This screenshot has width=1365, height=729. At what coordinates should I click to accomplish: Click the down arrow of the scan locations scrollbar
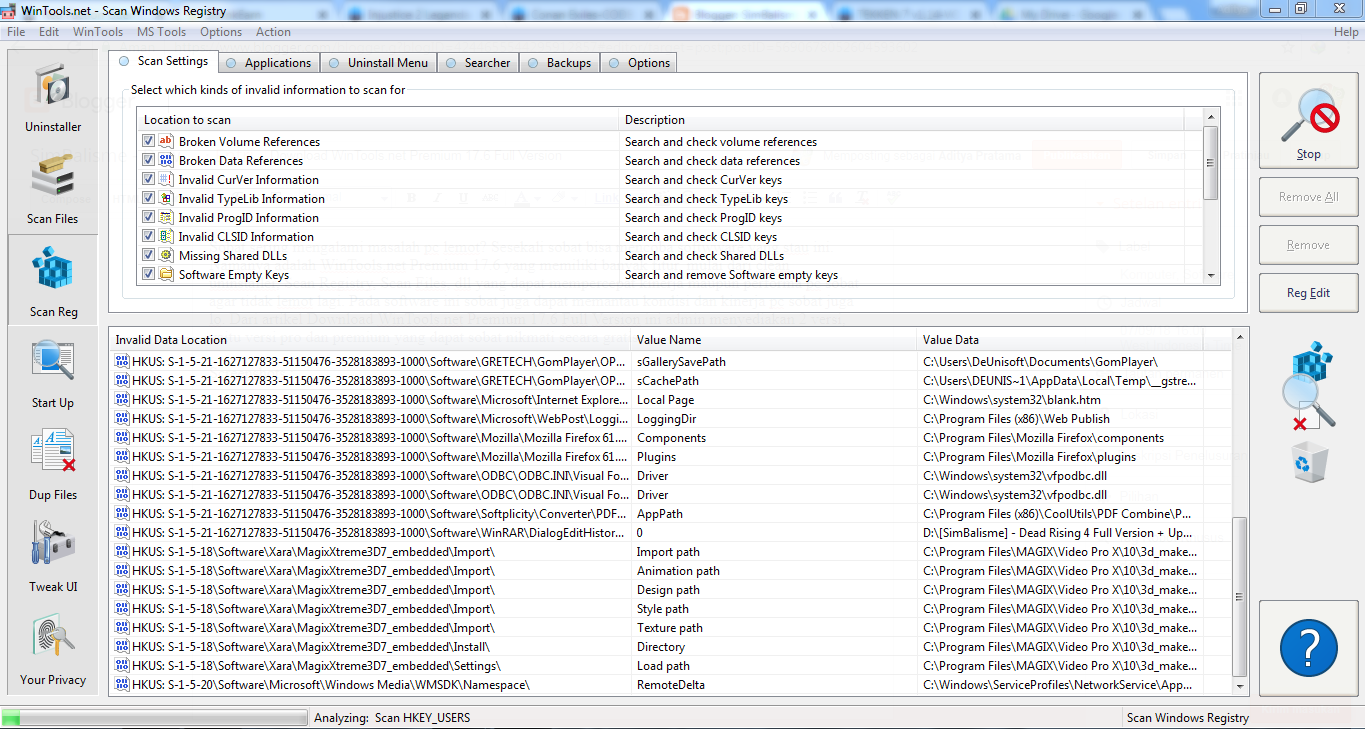point(1211,275)
